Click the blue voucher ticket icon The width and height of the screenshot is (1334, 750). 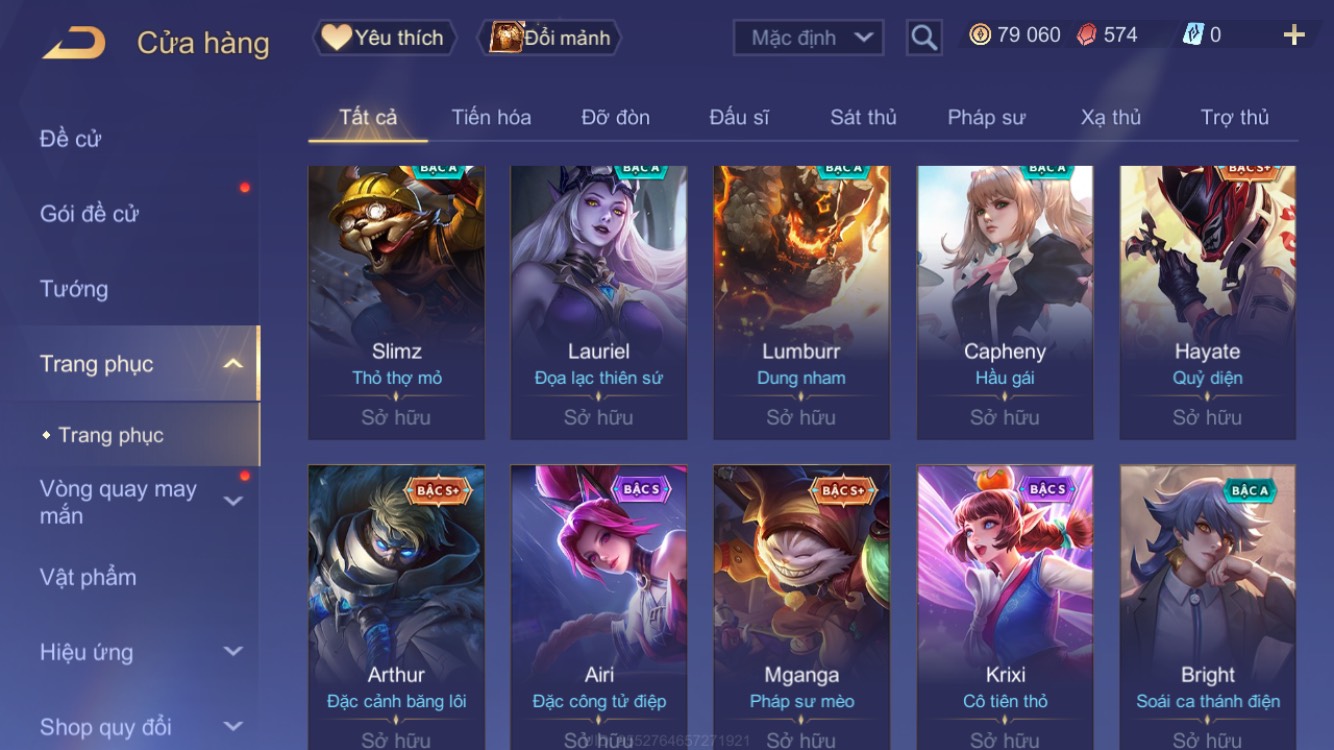(1193, 35)
